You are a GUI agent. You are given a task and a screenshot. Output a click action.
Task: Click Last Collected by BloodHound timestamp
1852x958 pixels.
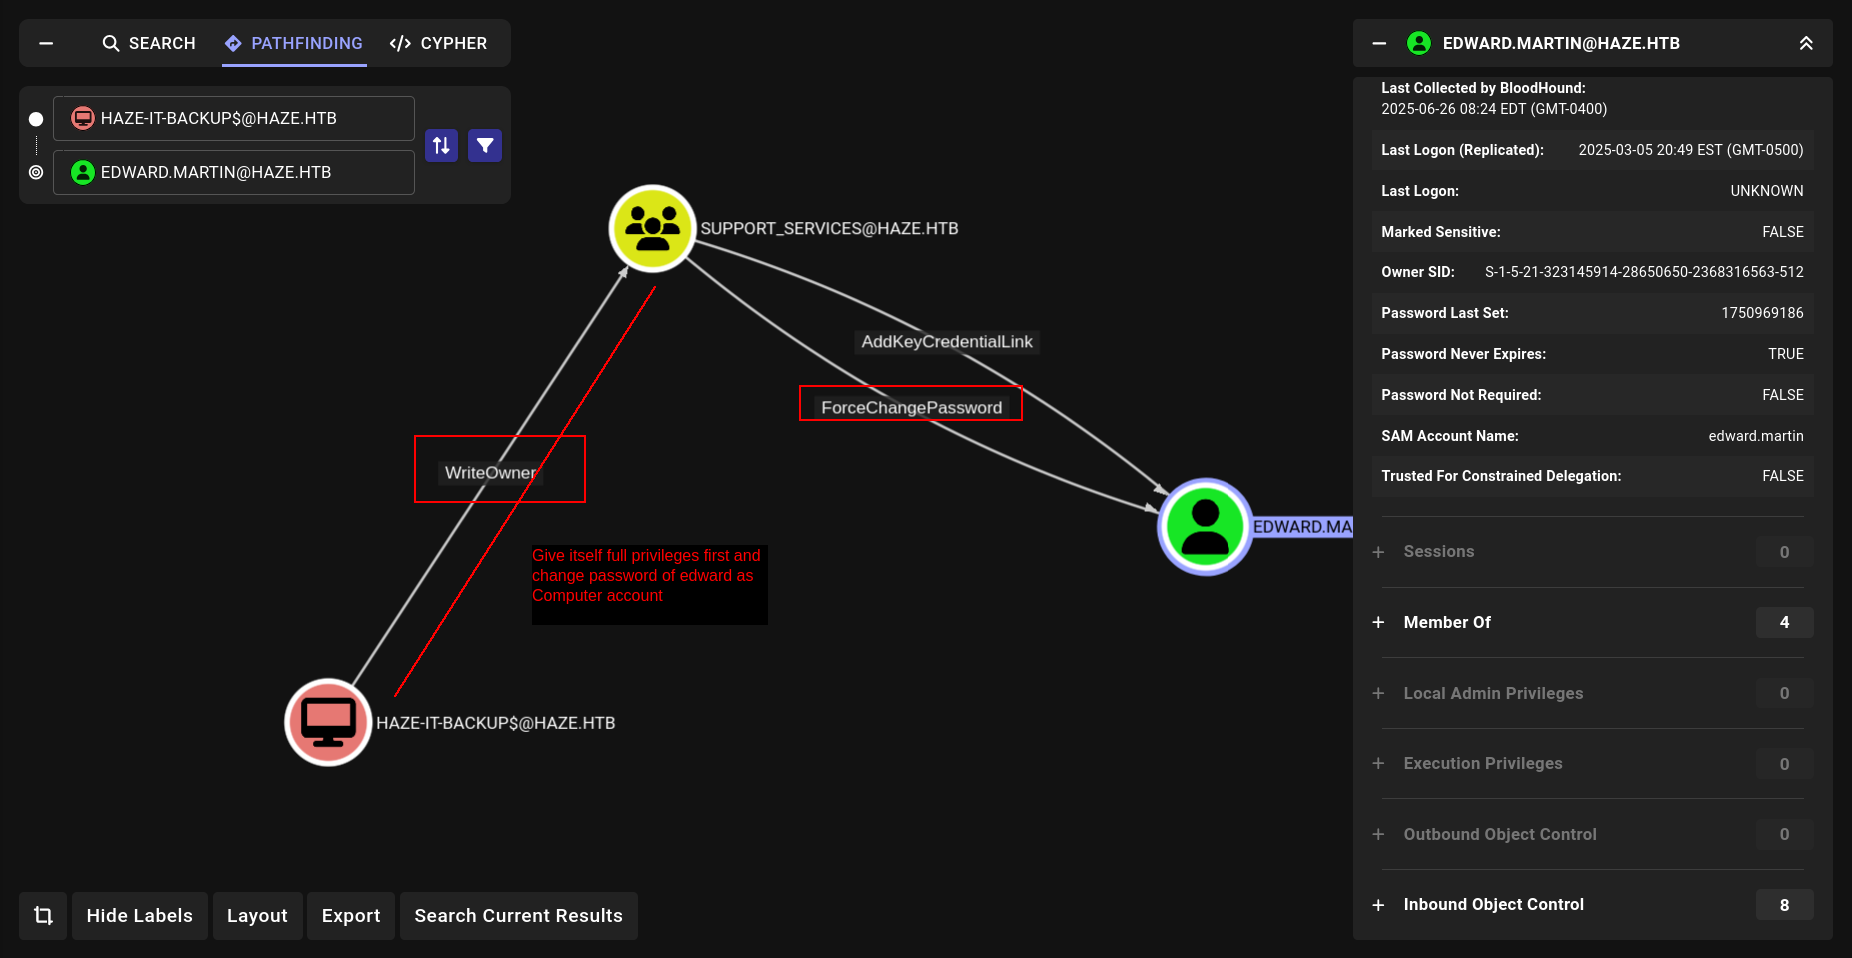(x=1494, y=109)
